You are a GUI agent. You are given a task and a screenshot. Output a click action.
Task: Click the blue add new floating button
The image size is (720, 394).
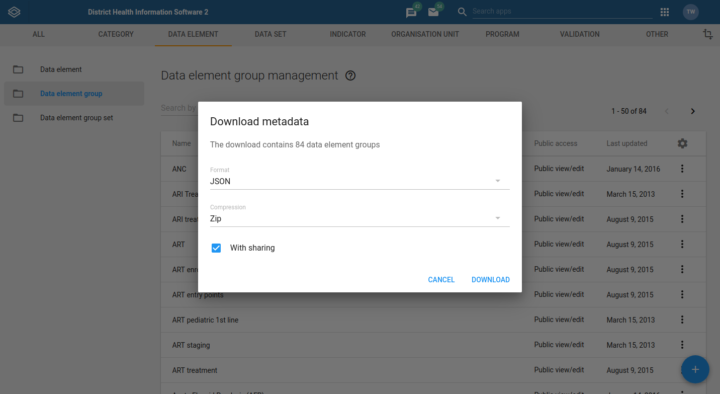(695, 369)
